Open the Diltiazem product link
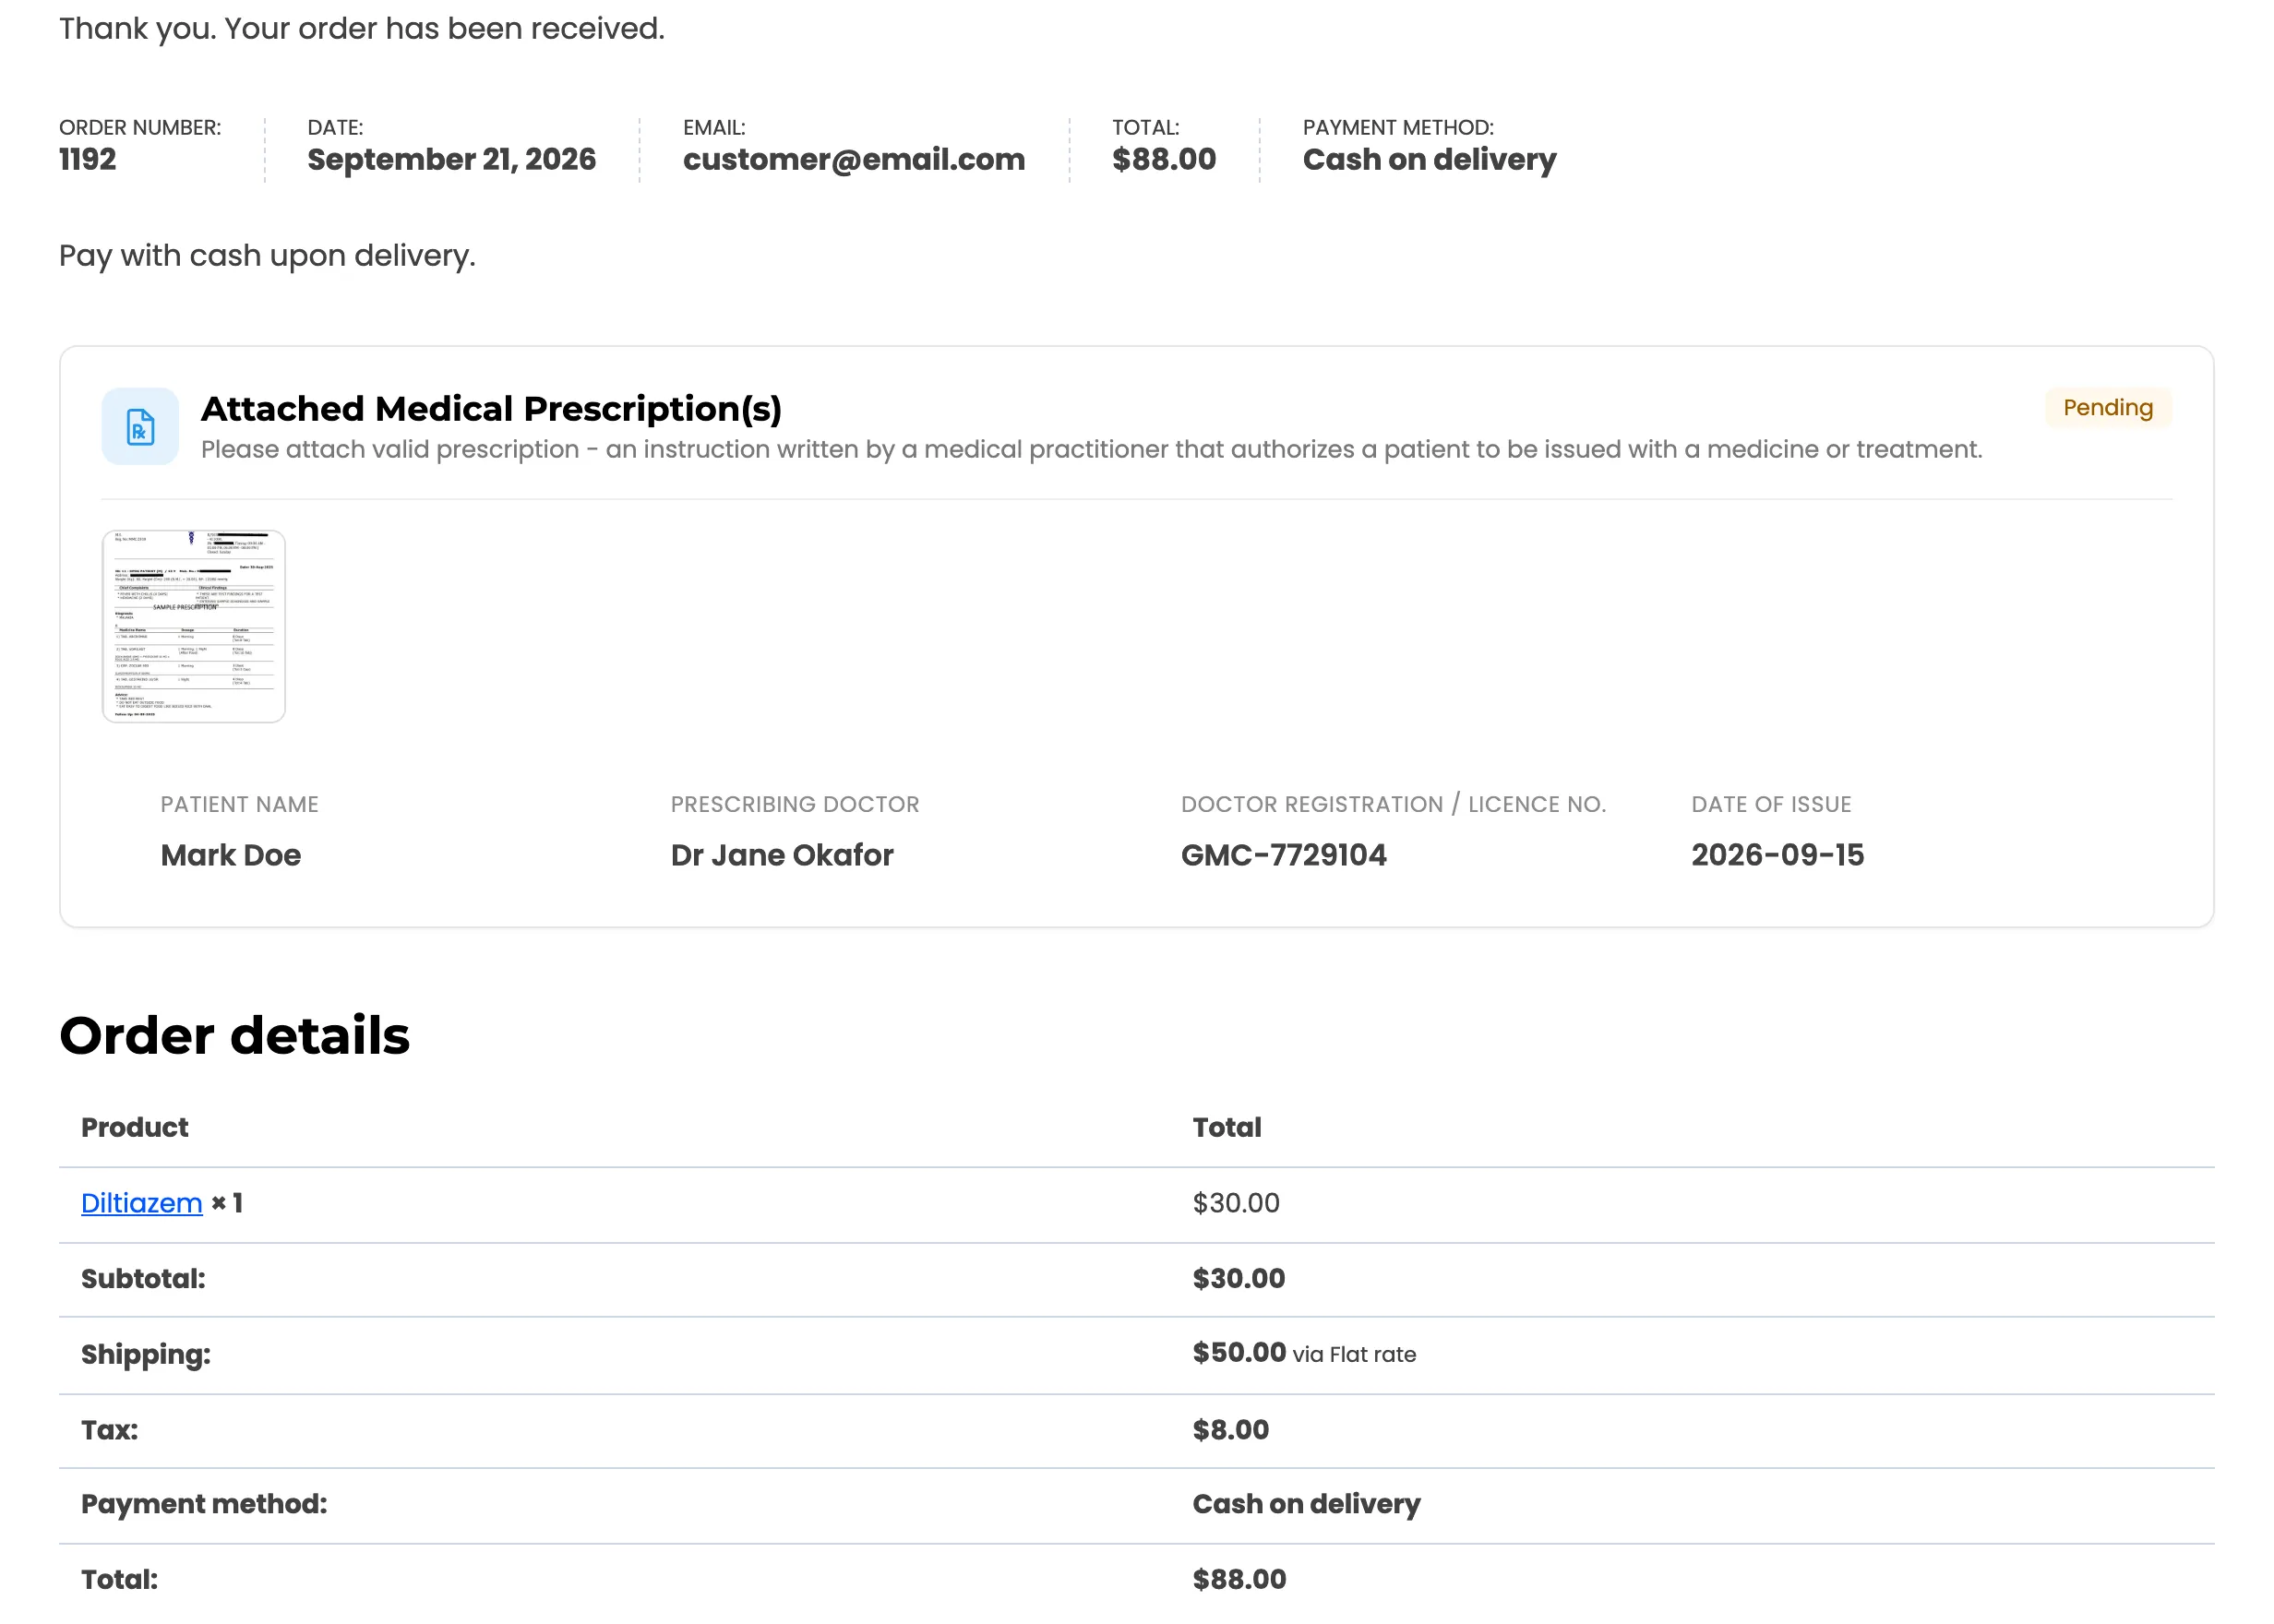The height and width of the screenshot is (1624, 2274). (x=142, y=1203)
